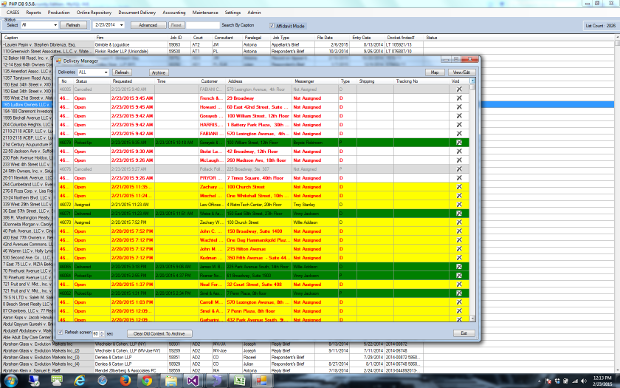
Task: Click the Archive button
Action: [x=159, y=72]
